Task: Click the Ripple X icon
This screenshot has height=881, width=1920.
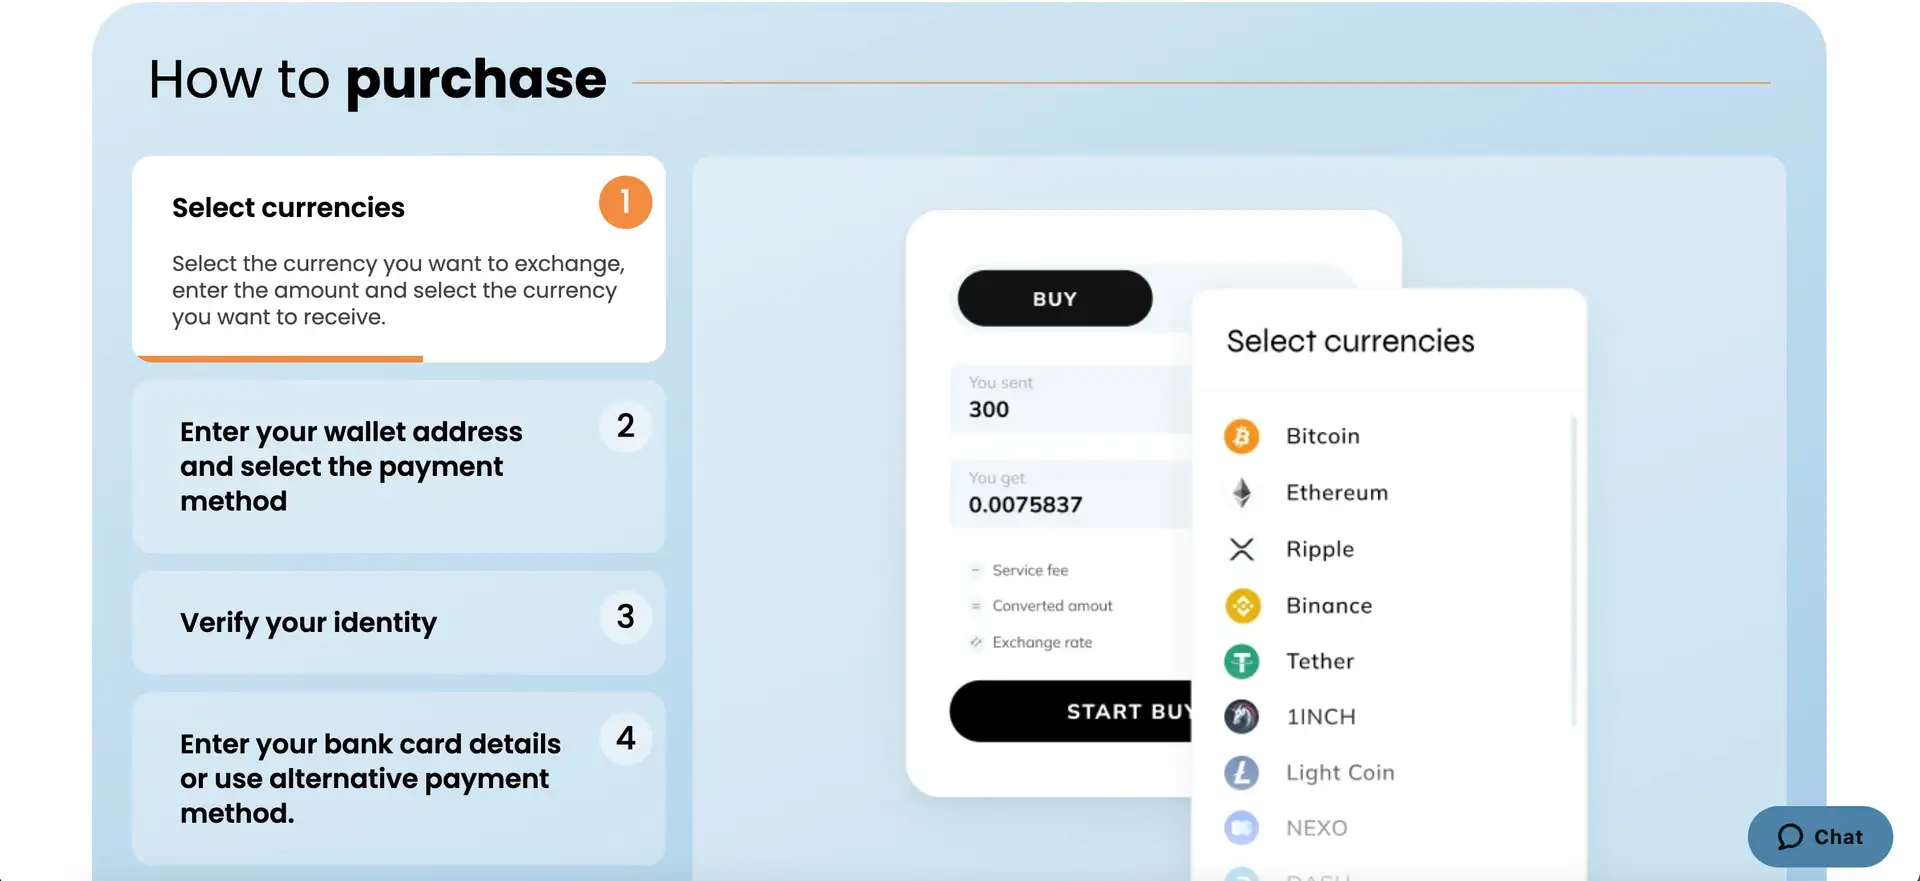Action: [1241, 549]
